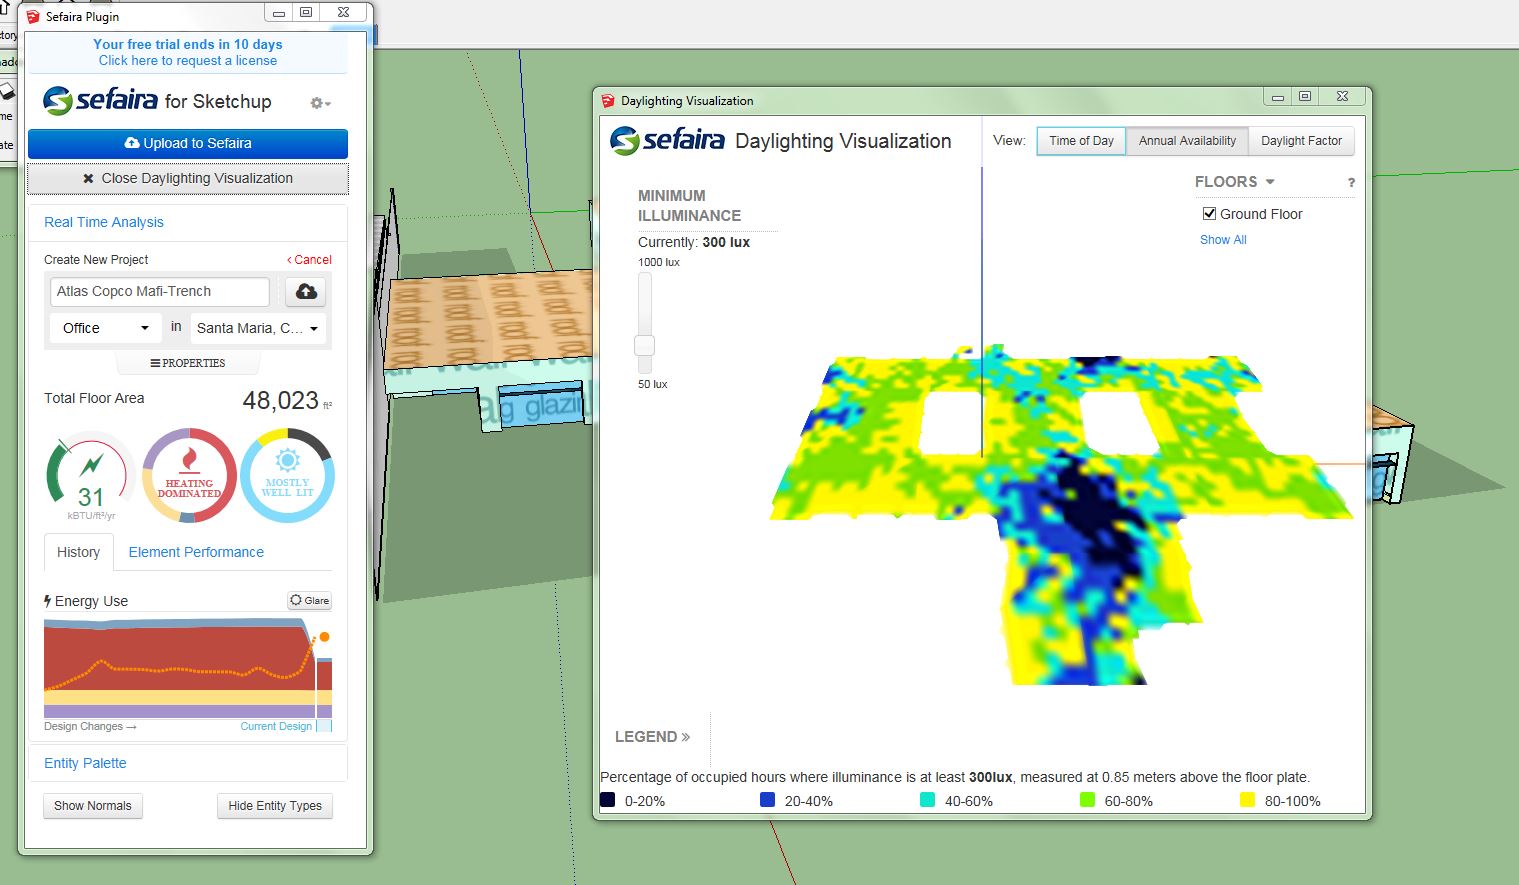Click the minimum illuminance slider handle

click(645, 345)
